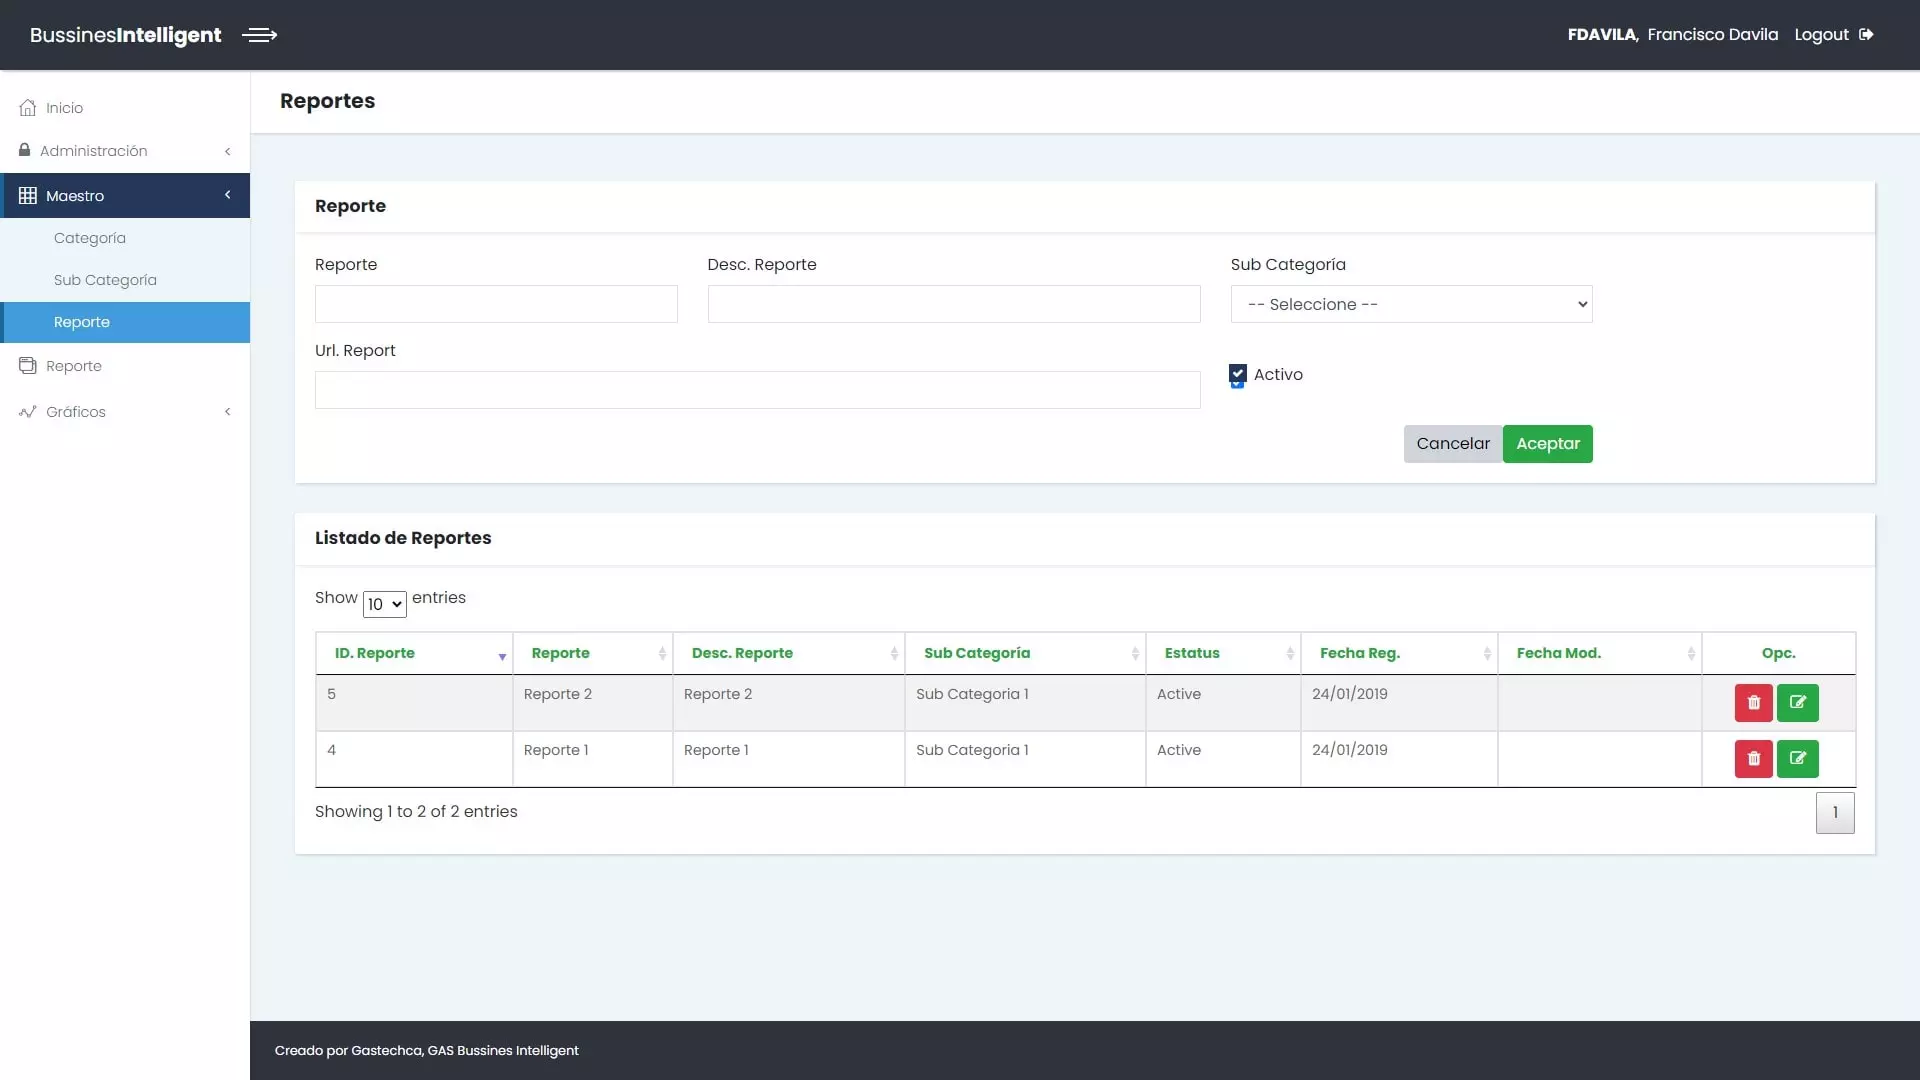This screenshot has width=1920, height=1080.
Task: Sort by ID. Reporte column arrow
Action: 502,656
